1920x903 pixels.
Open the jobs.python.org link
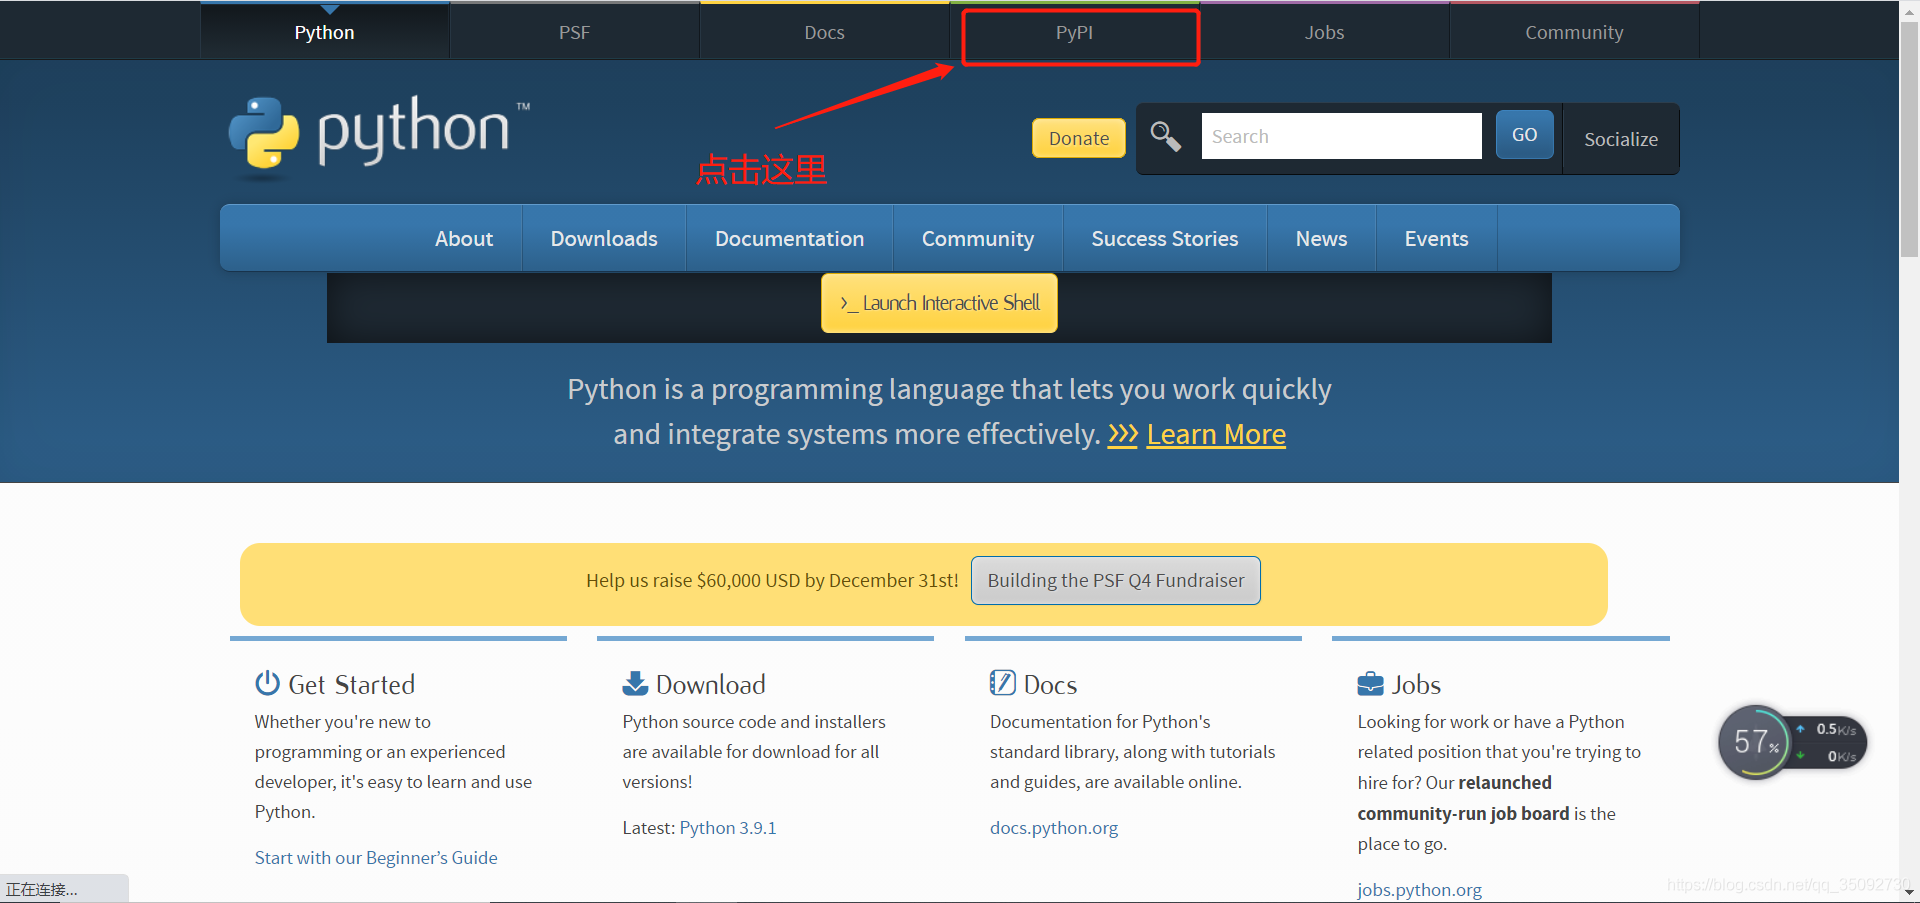pyautogui.click(x=1419, y=889)
